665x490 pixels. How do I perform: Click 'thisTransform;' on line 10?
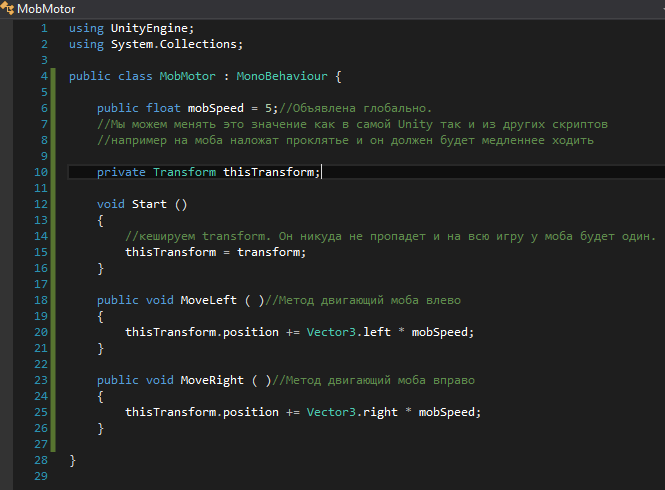271,172
